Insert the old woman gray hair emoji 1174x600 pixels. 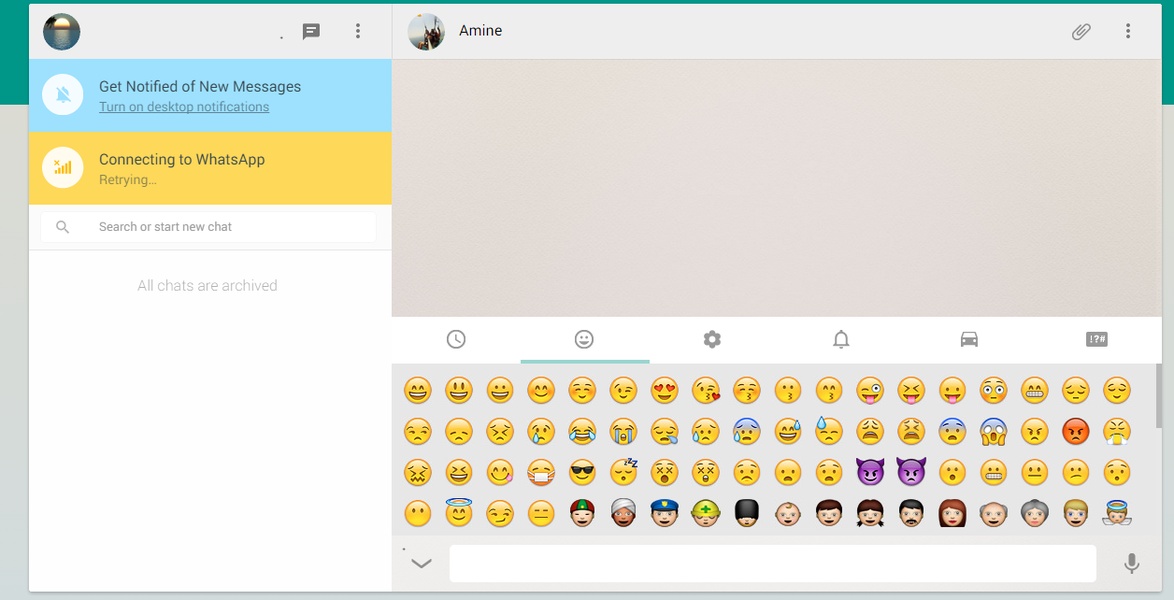[1035, 513]
